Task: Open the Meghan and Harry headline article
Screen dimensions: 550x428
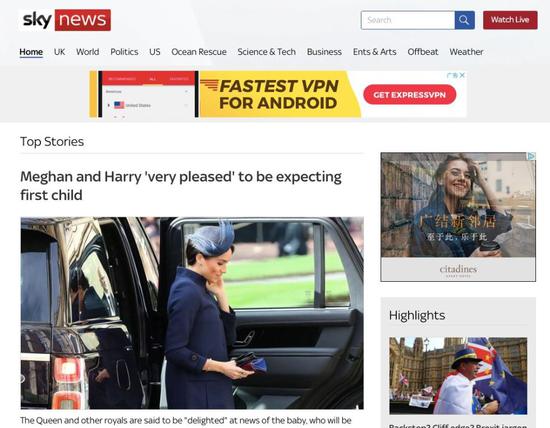Action: point(181,186)
